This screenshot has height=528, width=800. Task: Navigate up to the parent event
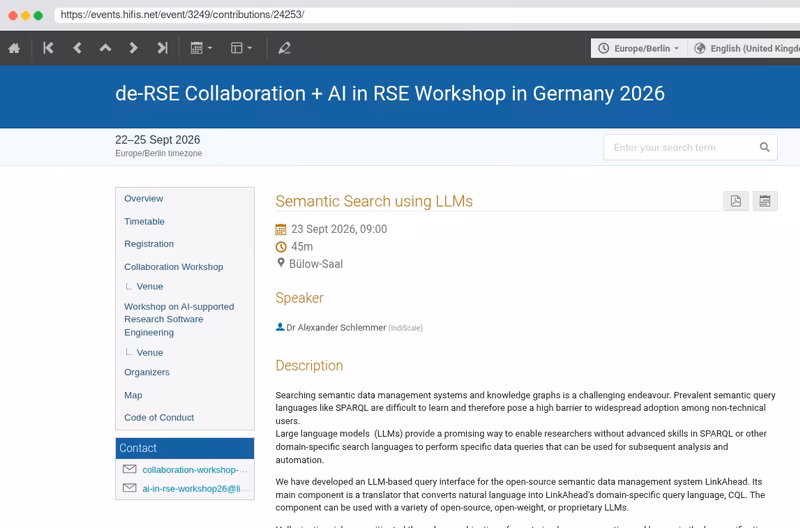(x=105, y=48)
